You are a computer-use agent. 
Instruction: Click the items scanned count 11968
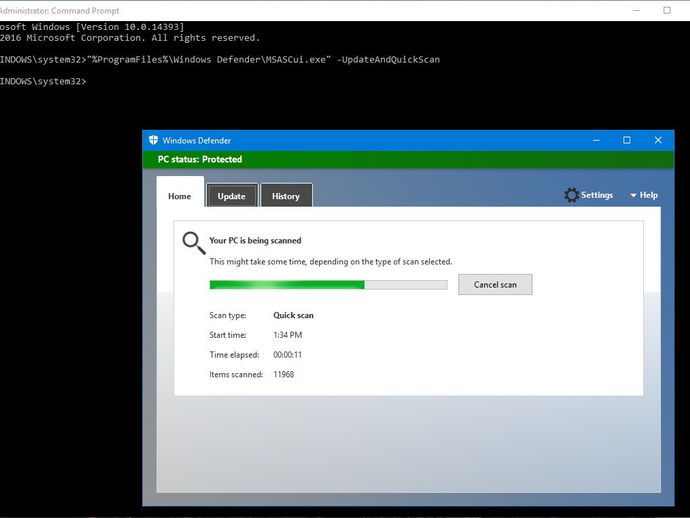(x=284, y=375)
